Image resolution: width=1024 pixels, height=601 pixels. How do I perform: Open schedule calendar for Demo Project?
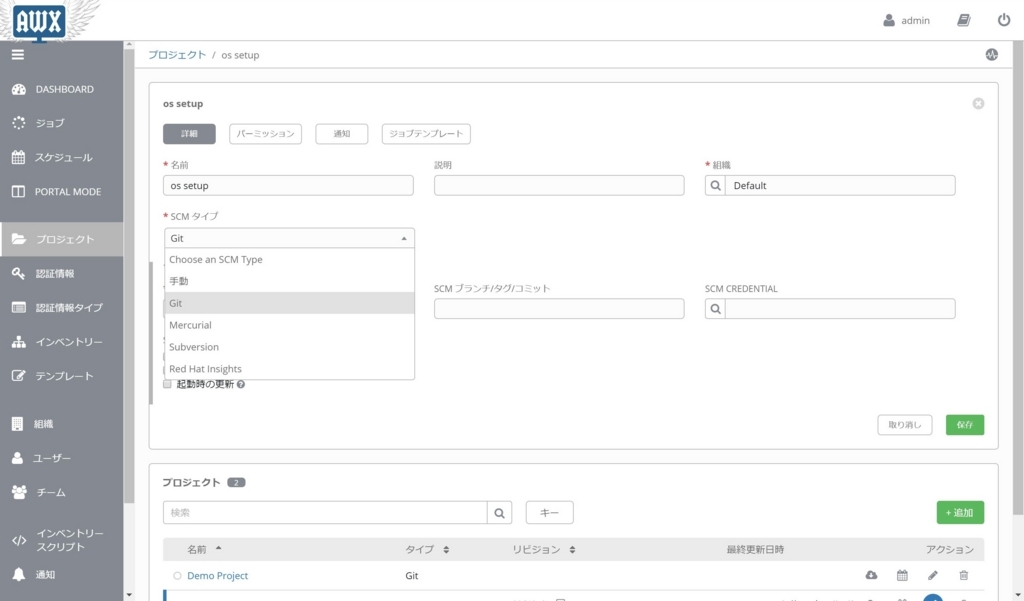pos(902,576)
